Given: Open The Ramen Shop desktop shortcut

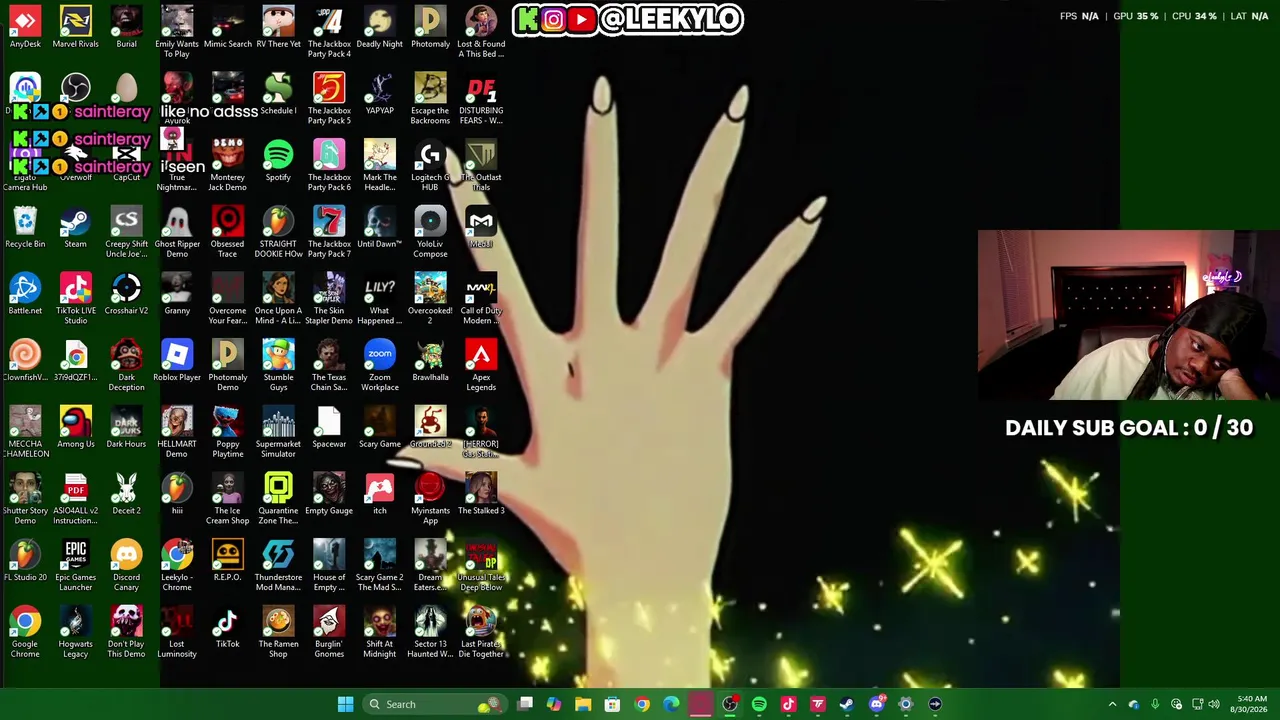Looking at the screenshot, I should [x=278, y=633].
